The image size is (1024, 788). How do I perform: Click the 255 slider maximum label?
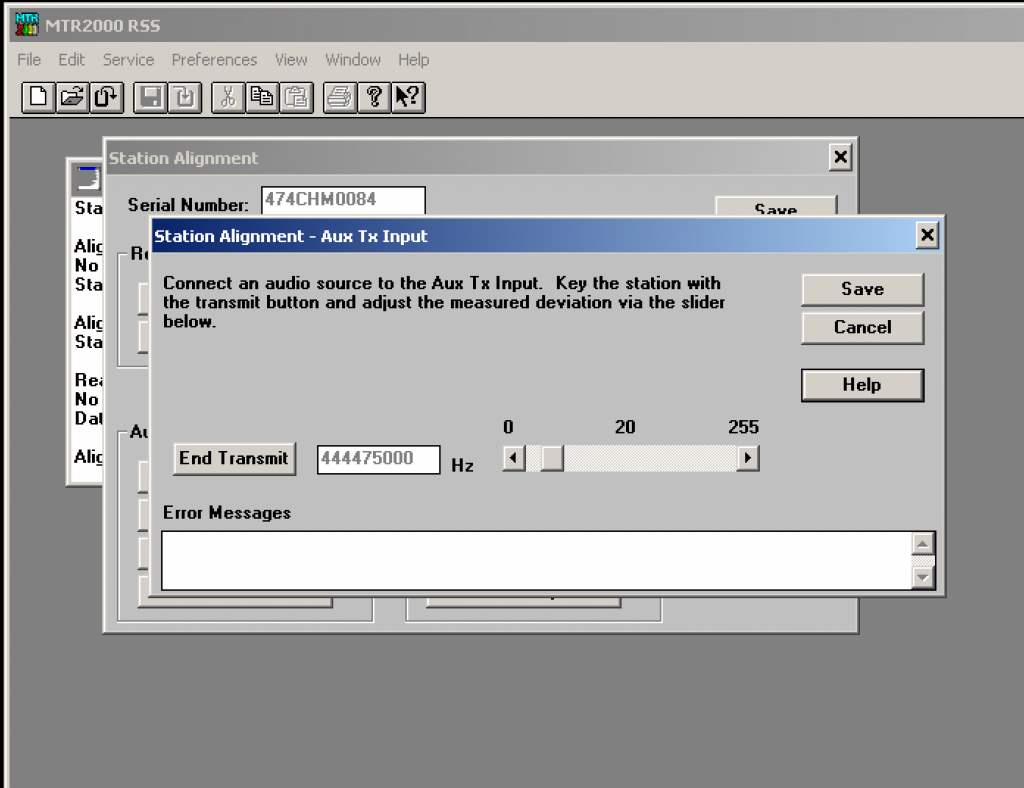point(743,427)
